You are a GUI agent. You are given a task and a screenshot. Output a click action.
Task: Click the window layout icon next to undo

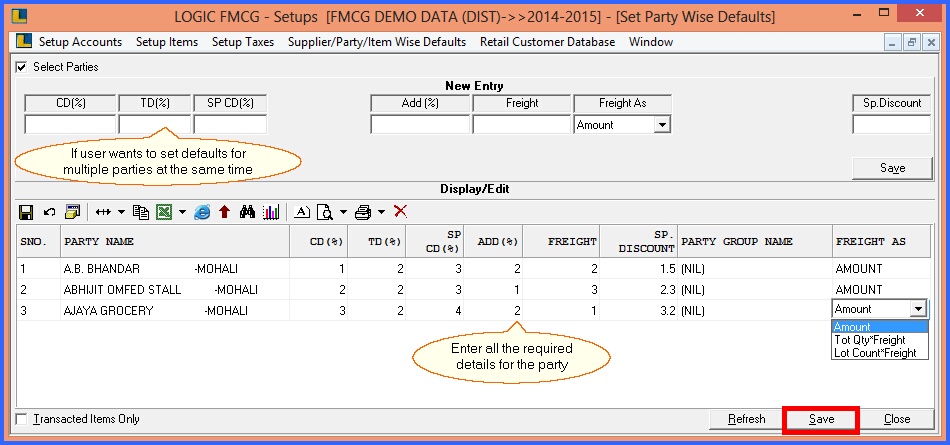pyautogui.click(x=73, y=212)
